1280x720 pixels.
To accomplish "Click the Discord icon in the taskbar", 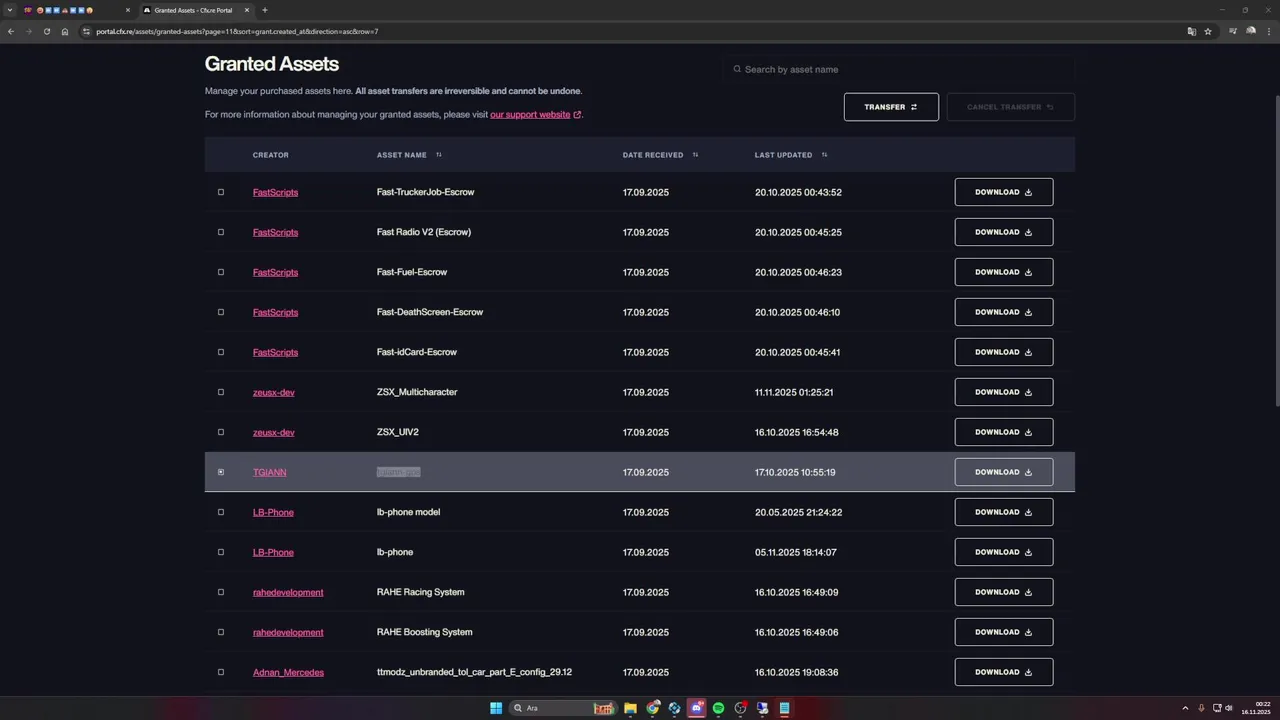I will 696,708.
